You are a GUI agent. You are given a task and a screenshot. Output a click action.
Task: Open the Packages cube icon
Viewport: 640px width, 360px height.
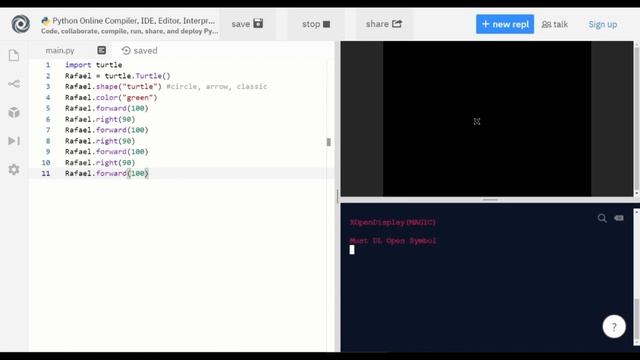coord(14,112)
